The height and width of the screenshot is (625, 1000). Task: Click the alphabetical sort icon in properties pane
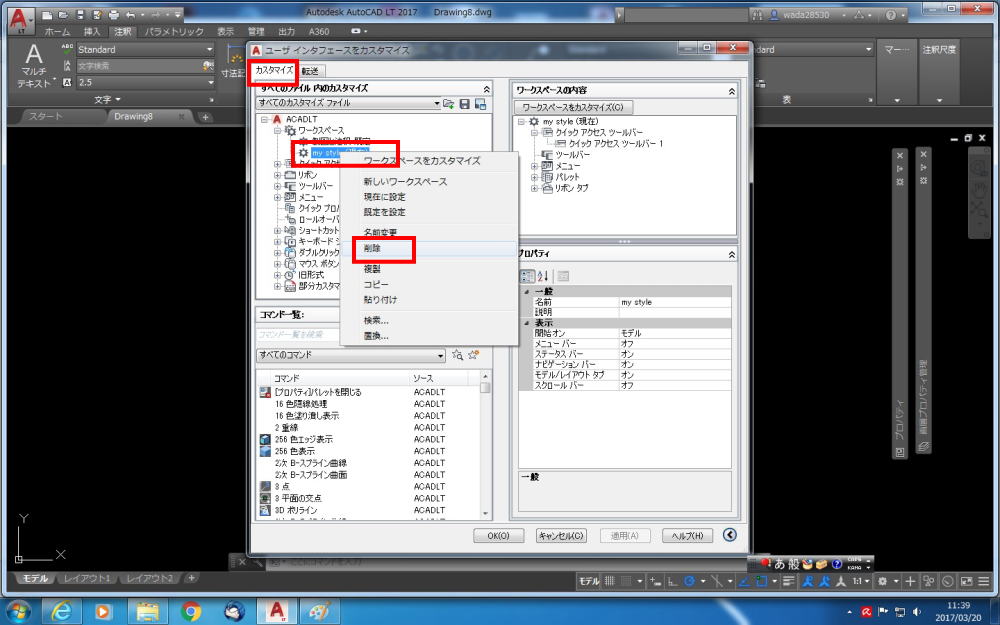pyautogui.click(x=543, y=276)
